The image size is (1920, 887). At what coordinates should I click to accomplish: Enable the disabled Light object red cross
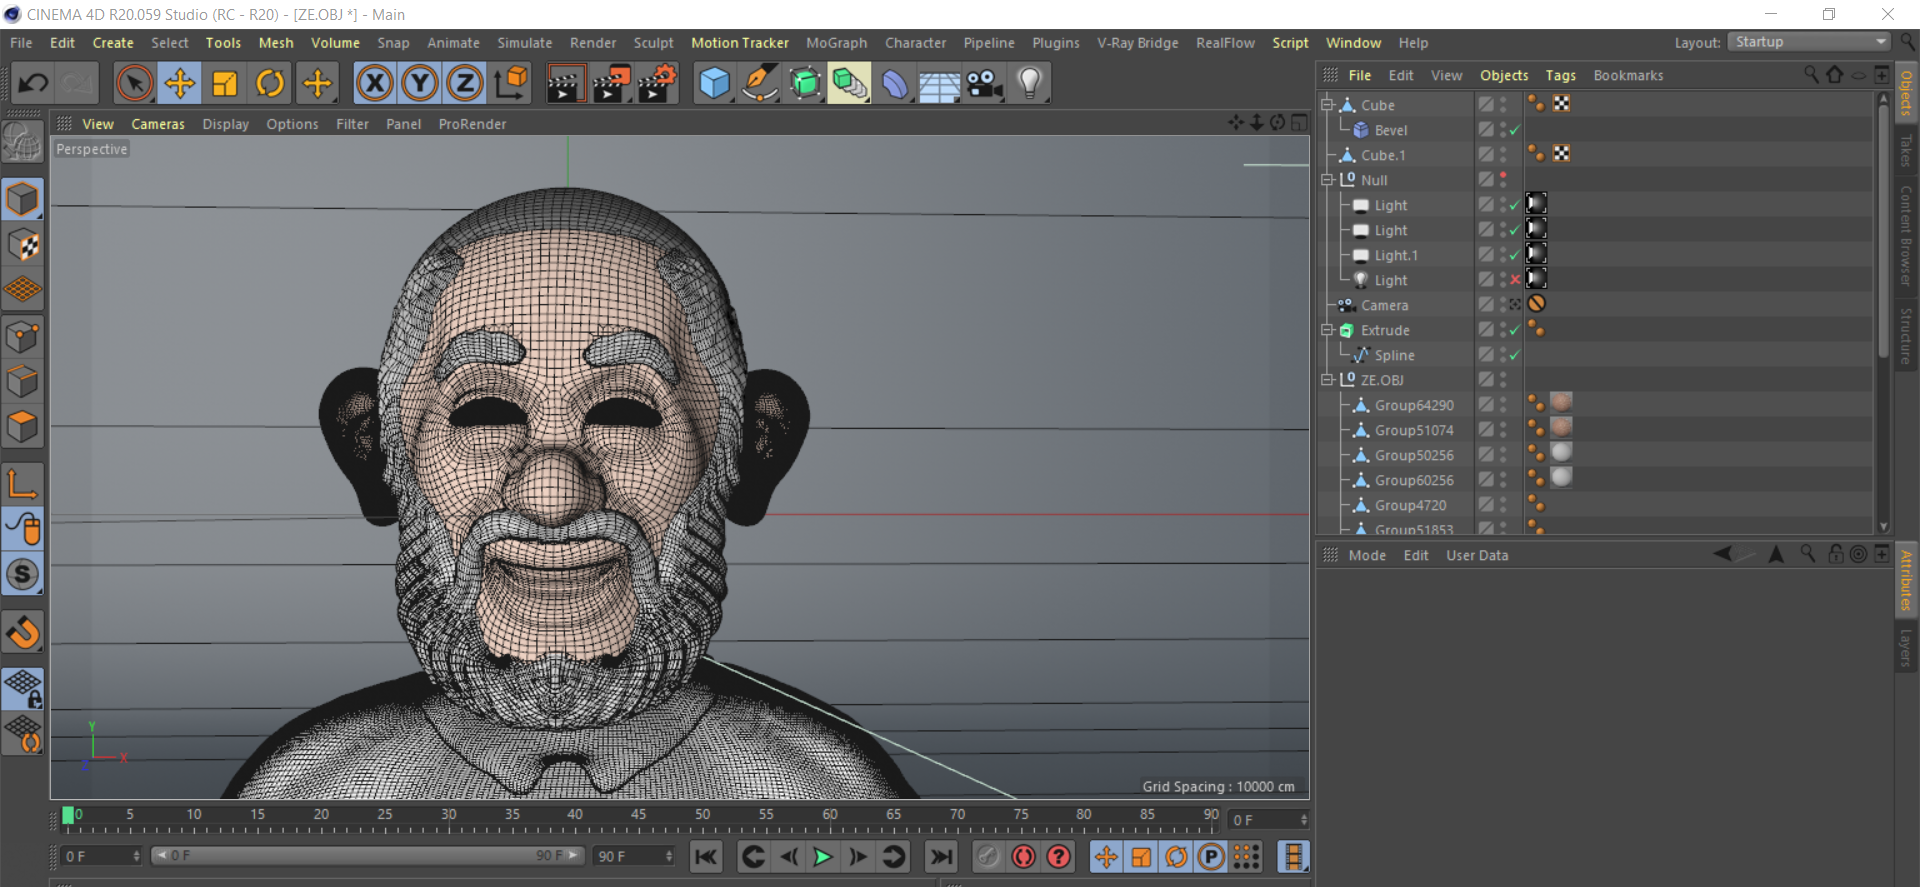(x=1515, y=280)
